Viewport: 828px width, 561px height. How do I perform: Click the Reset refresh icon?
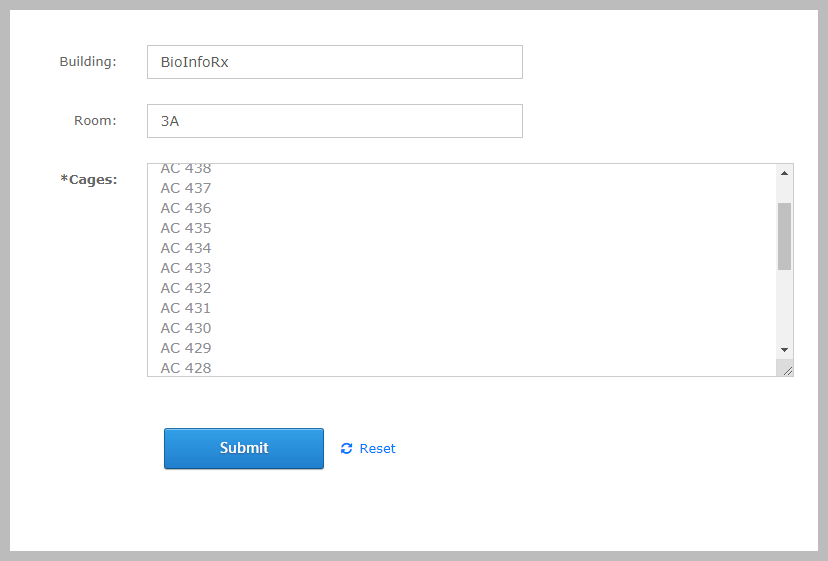click(346, 449)
